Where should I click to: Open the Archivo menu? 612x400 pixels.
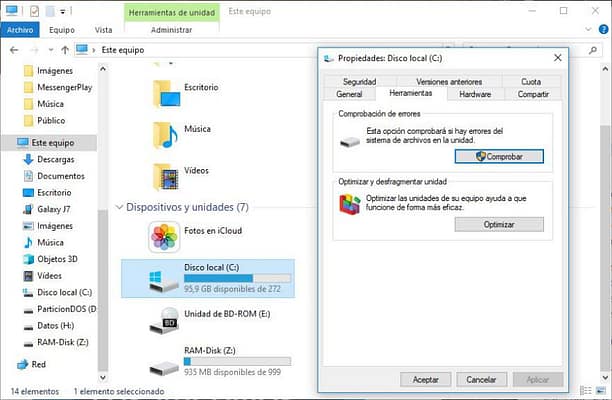pyautogui.click(x=20, y=30)
